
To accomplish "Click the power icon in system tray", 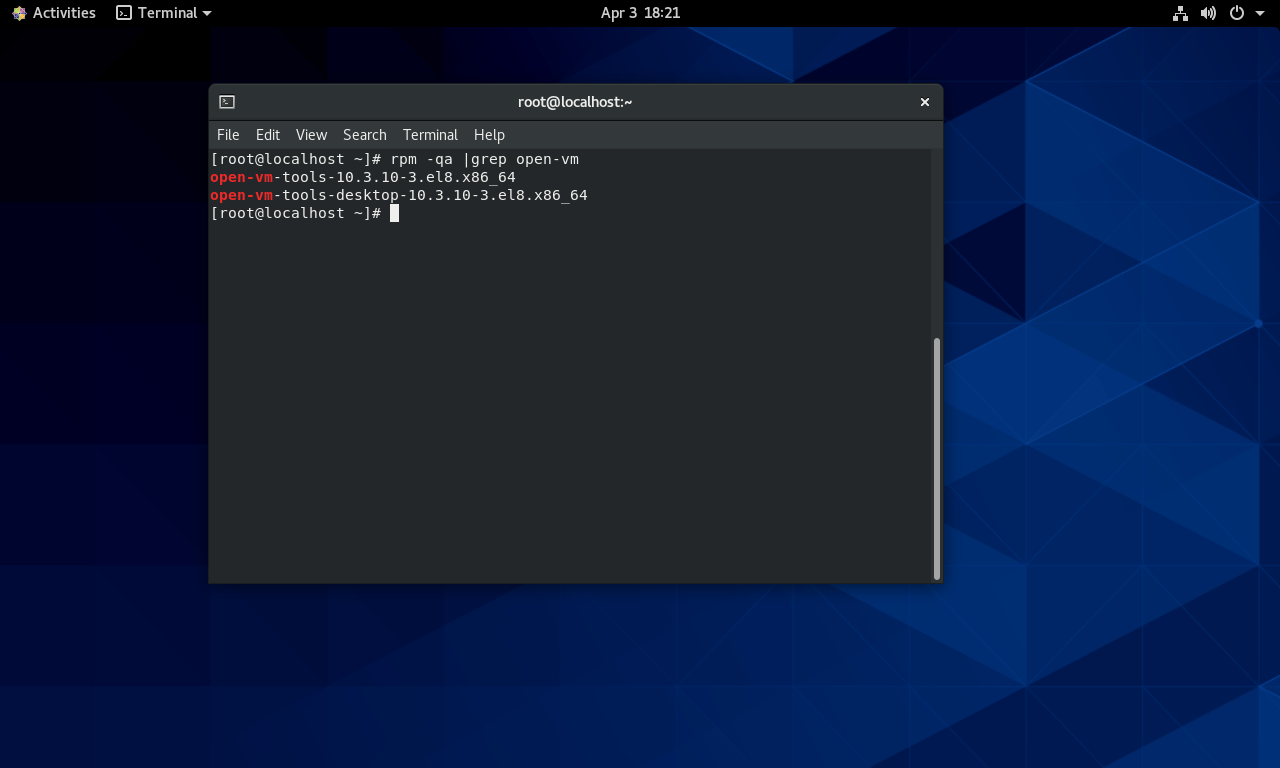I will click(1237, 13).
